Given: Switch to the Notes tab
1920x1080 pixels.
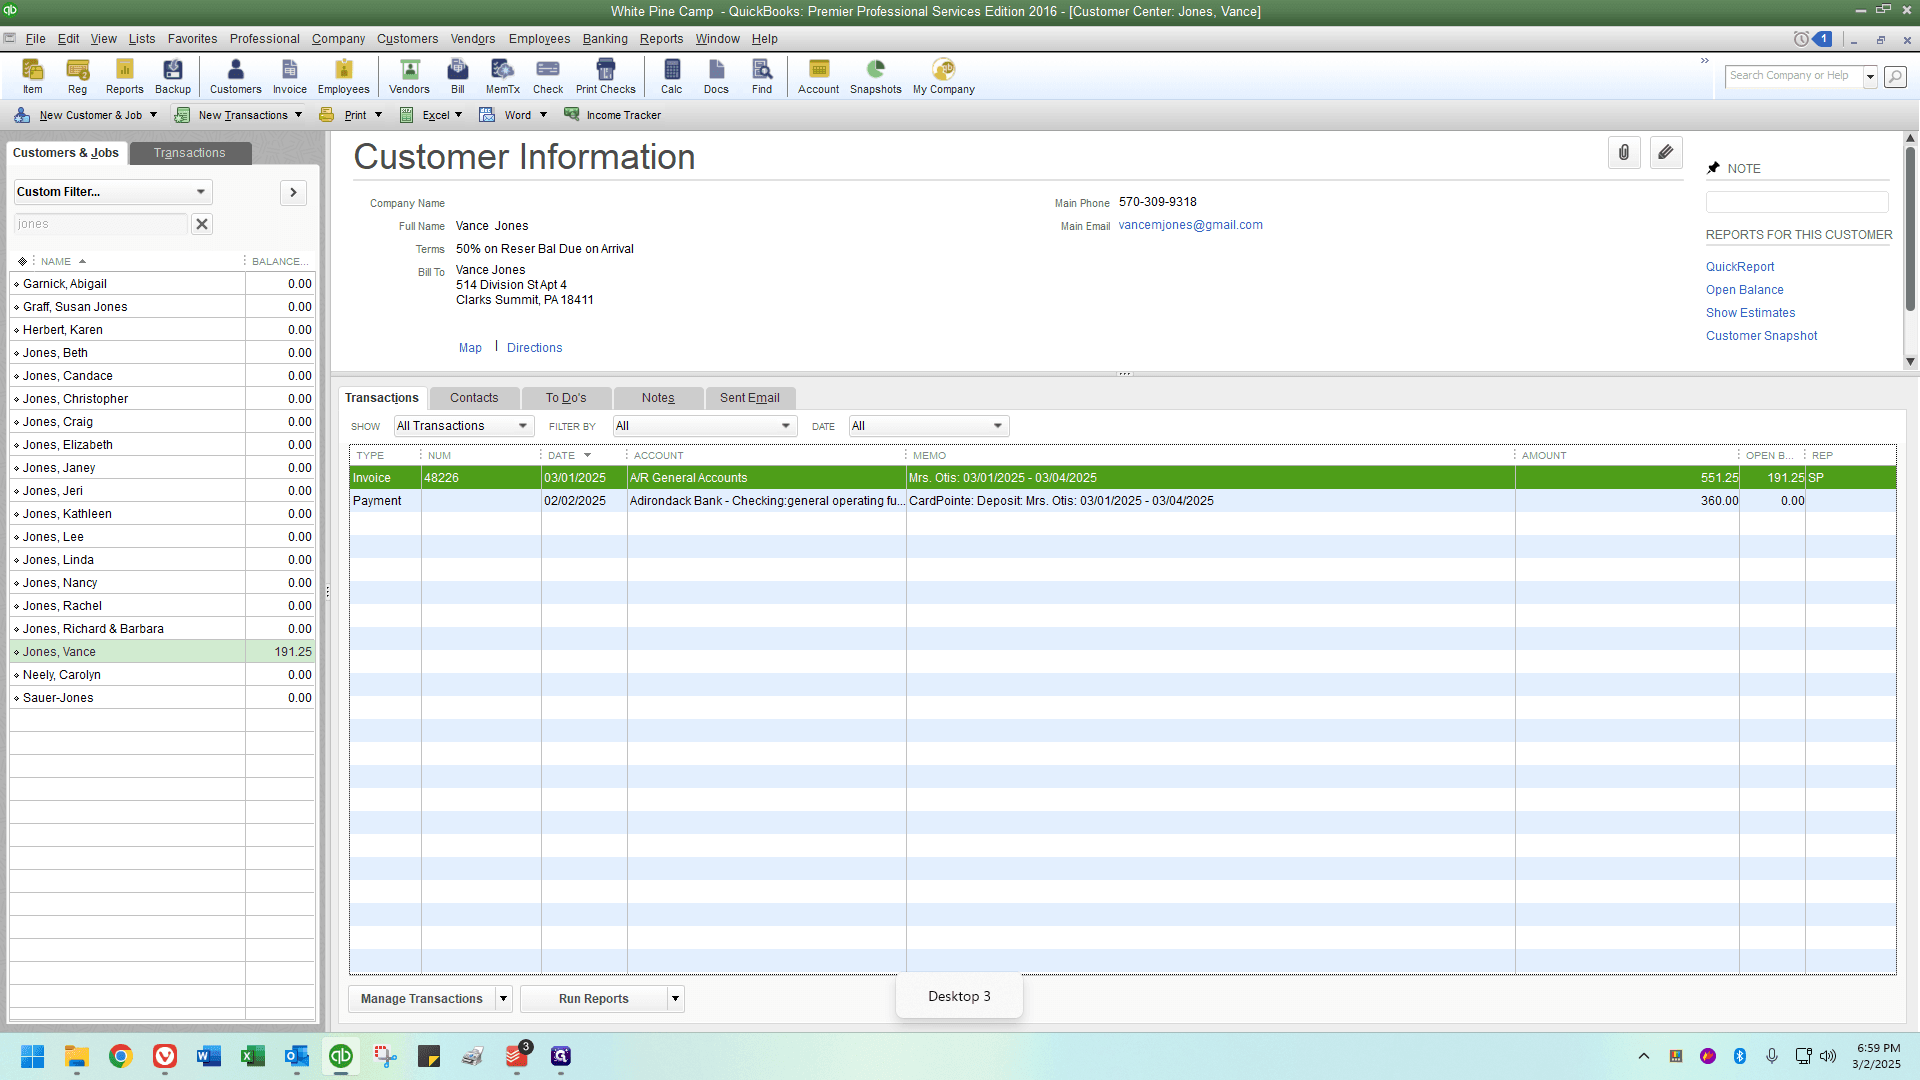Looking at the screenshot, I should pos(658,398).
